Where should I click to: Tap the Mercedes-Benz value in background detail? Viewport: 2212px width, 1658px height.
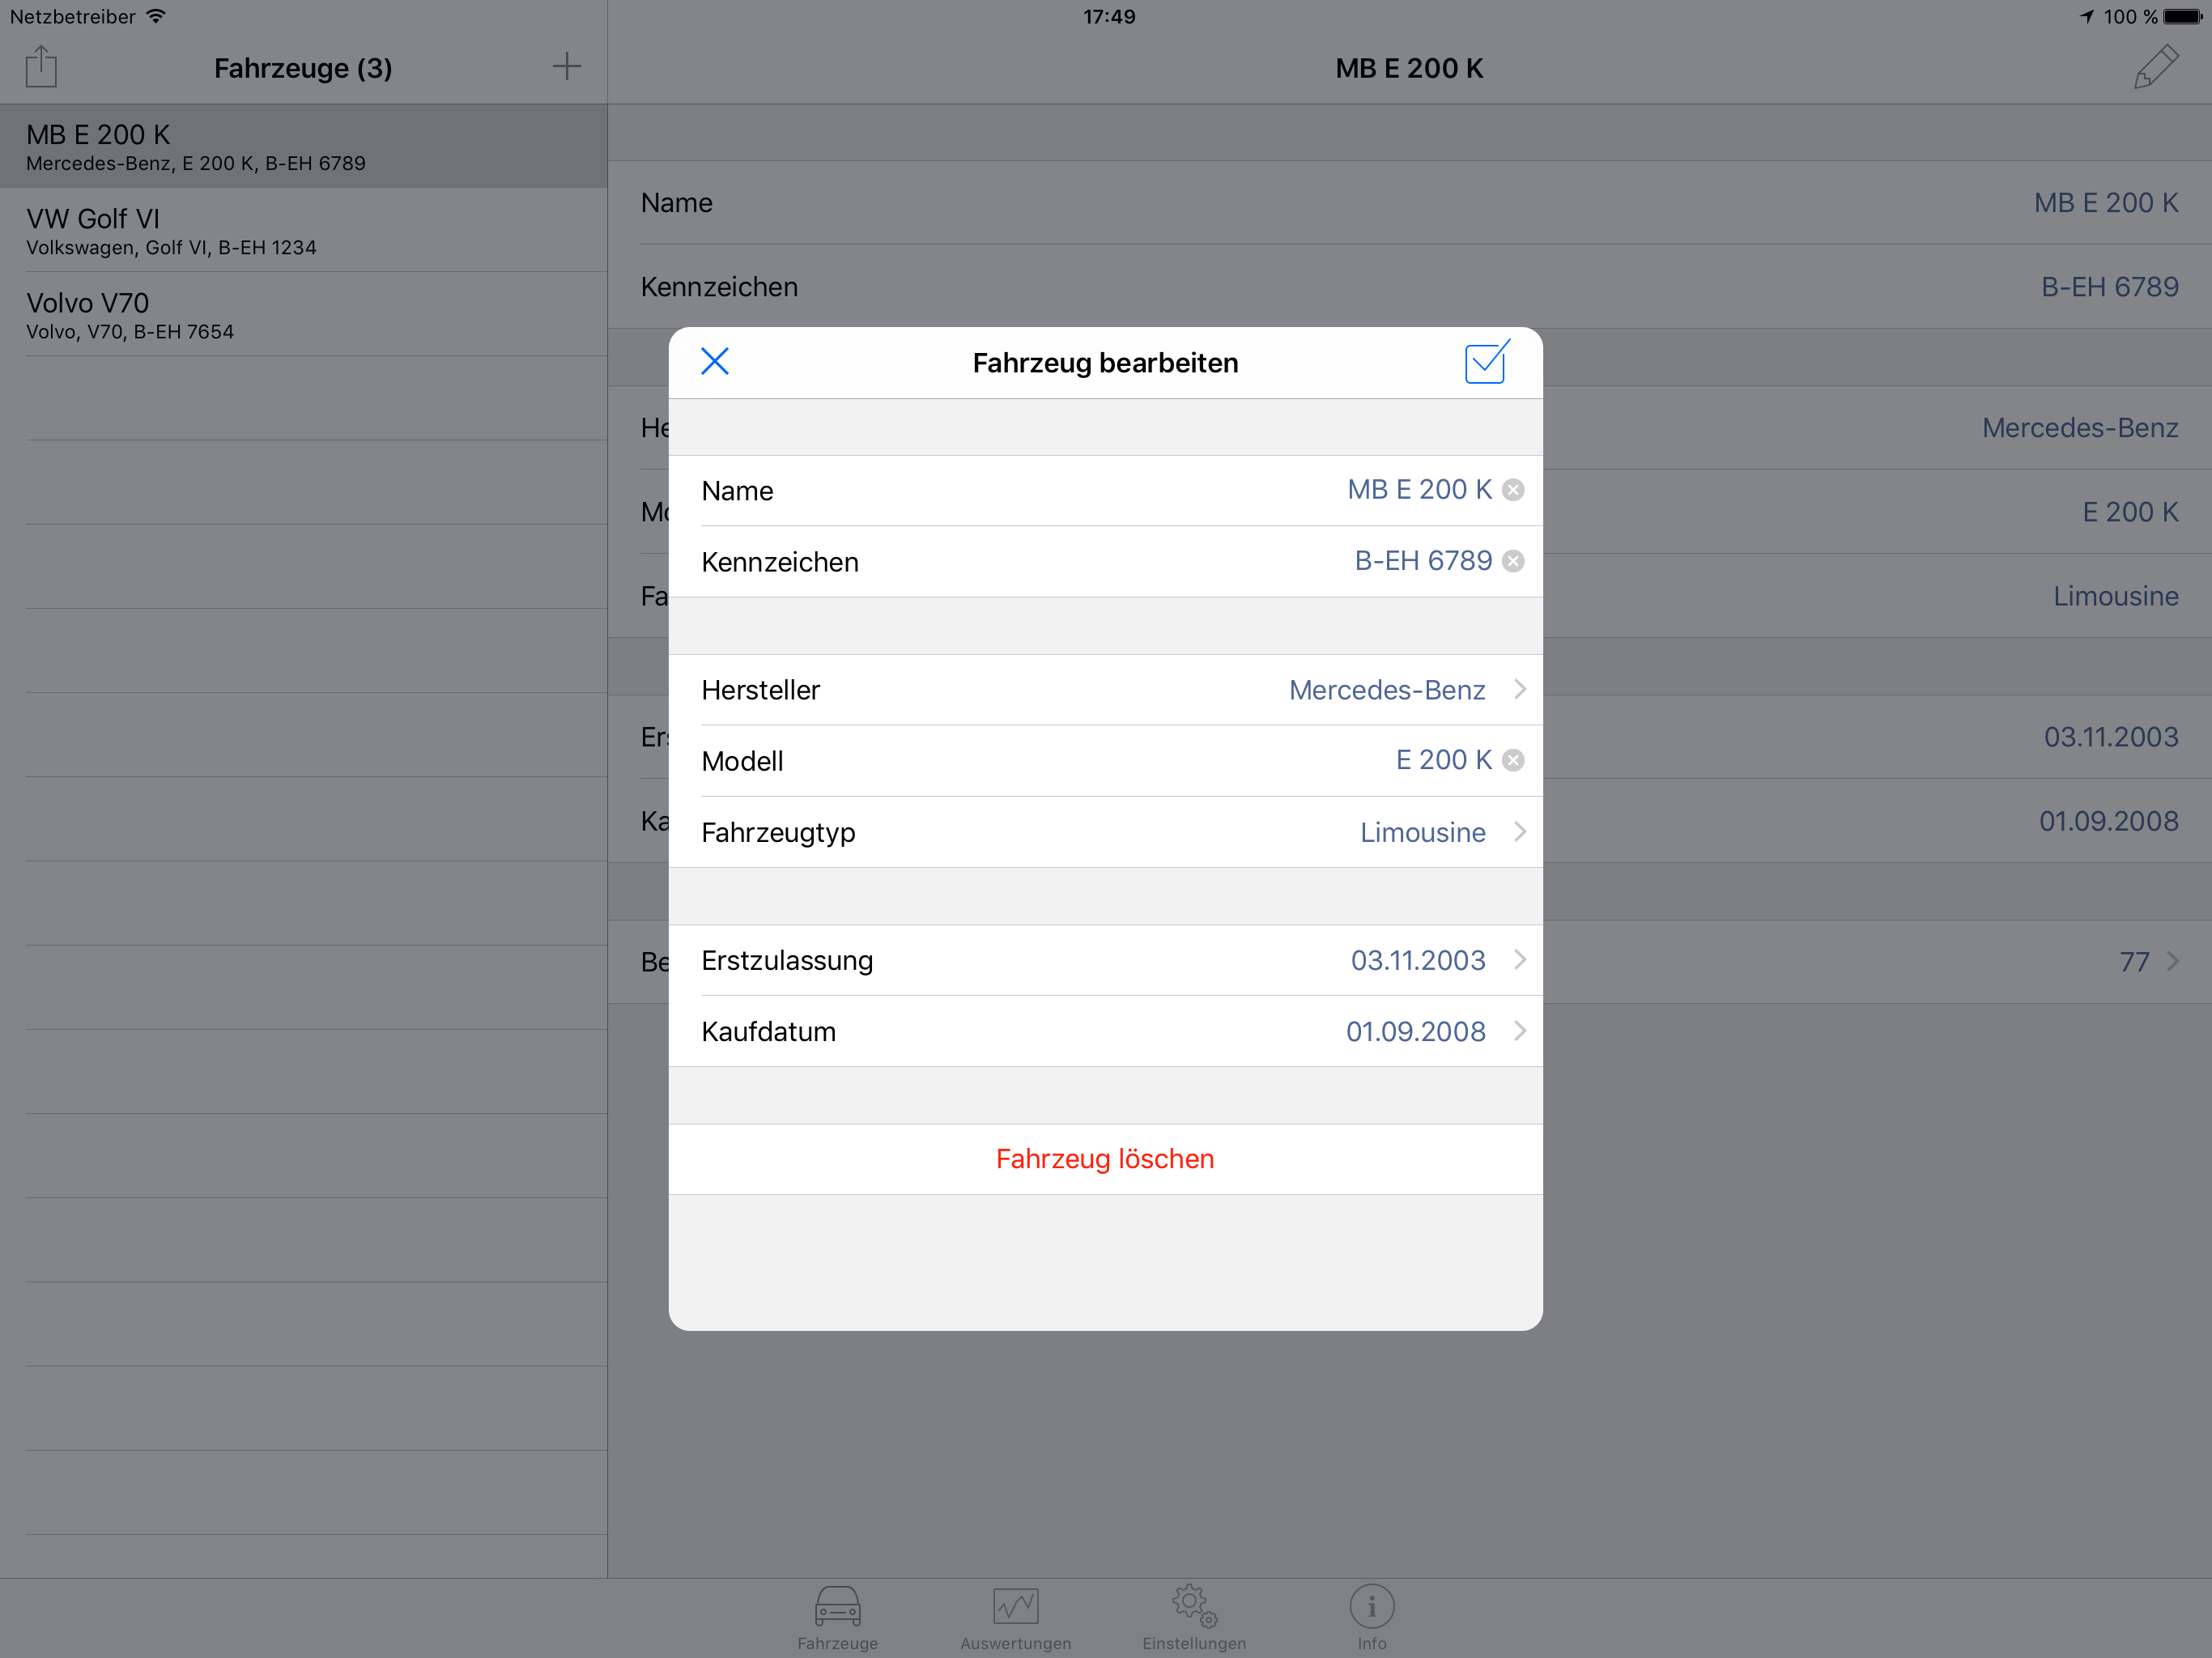[x=2080, y=428]
